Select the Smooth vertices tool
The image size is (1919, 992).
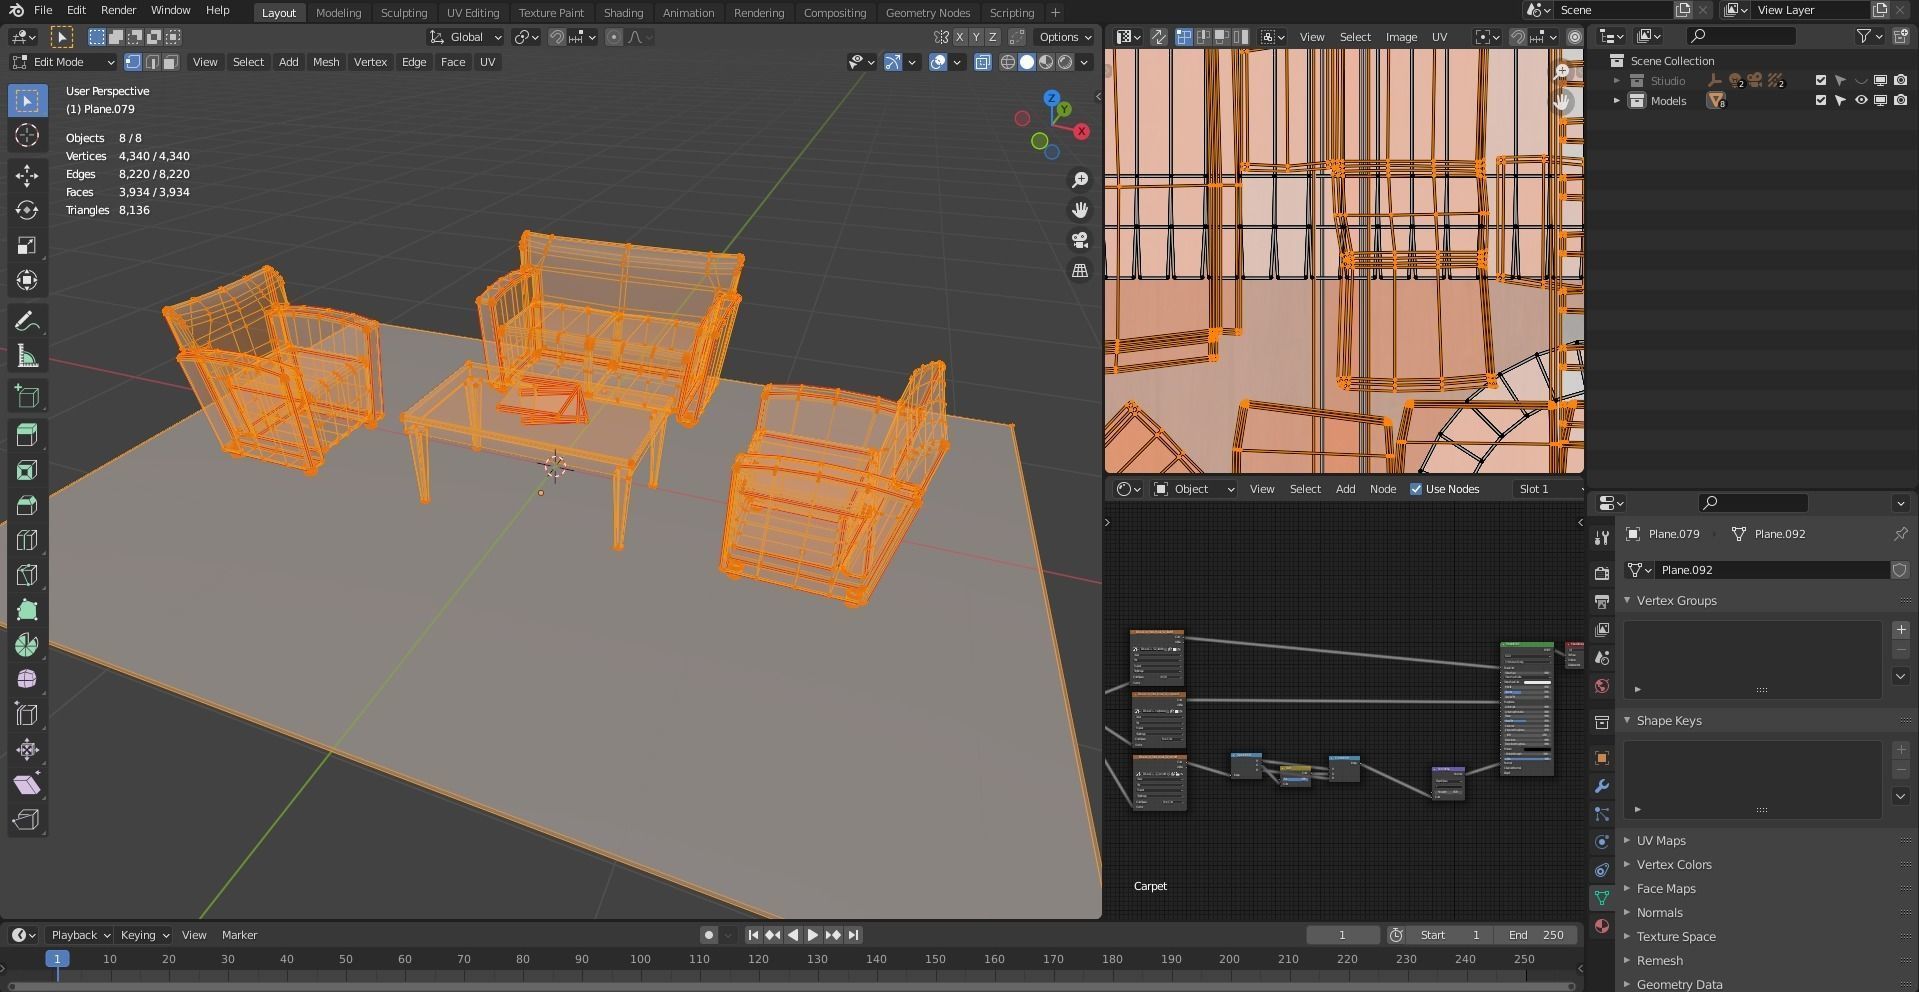tap(27, 680)
